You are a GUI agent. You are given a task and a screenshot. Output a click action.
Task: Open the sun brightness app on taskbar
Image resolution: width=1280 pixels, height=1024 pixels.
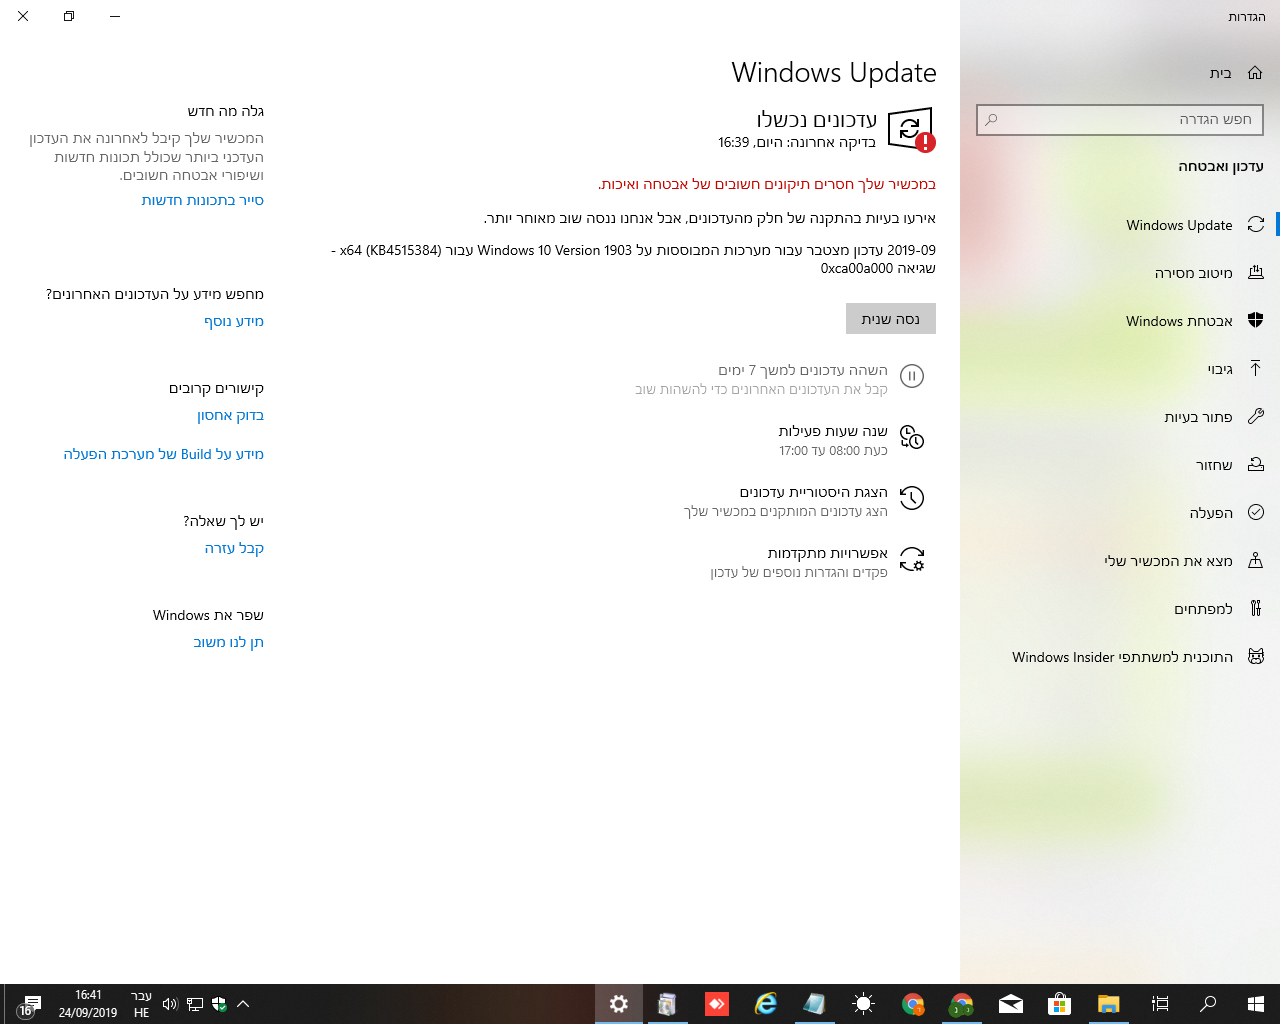coord(864,1004)
